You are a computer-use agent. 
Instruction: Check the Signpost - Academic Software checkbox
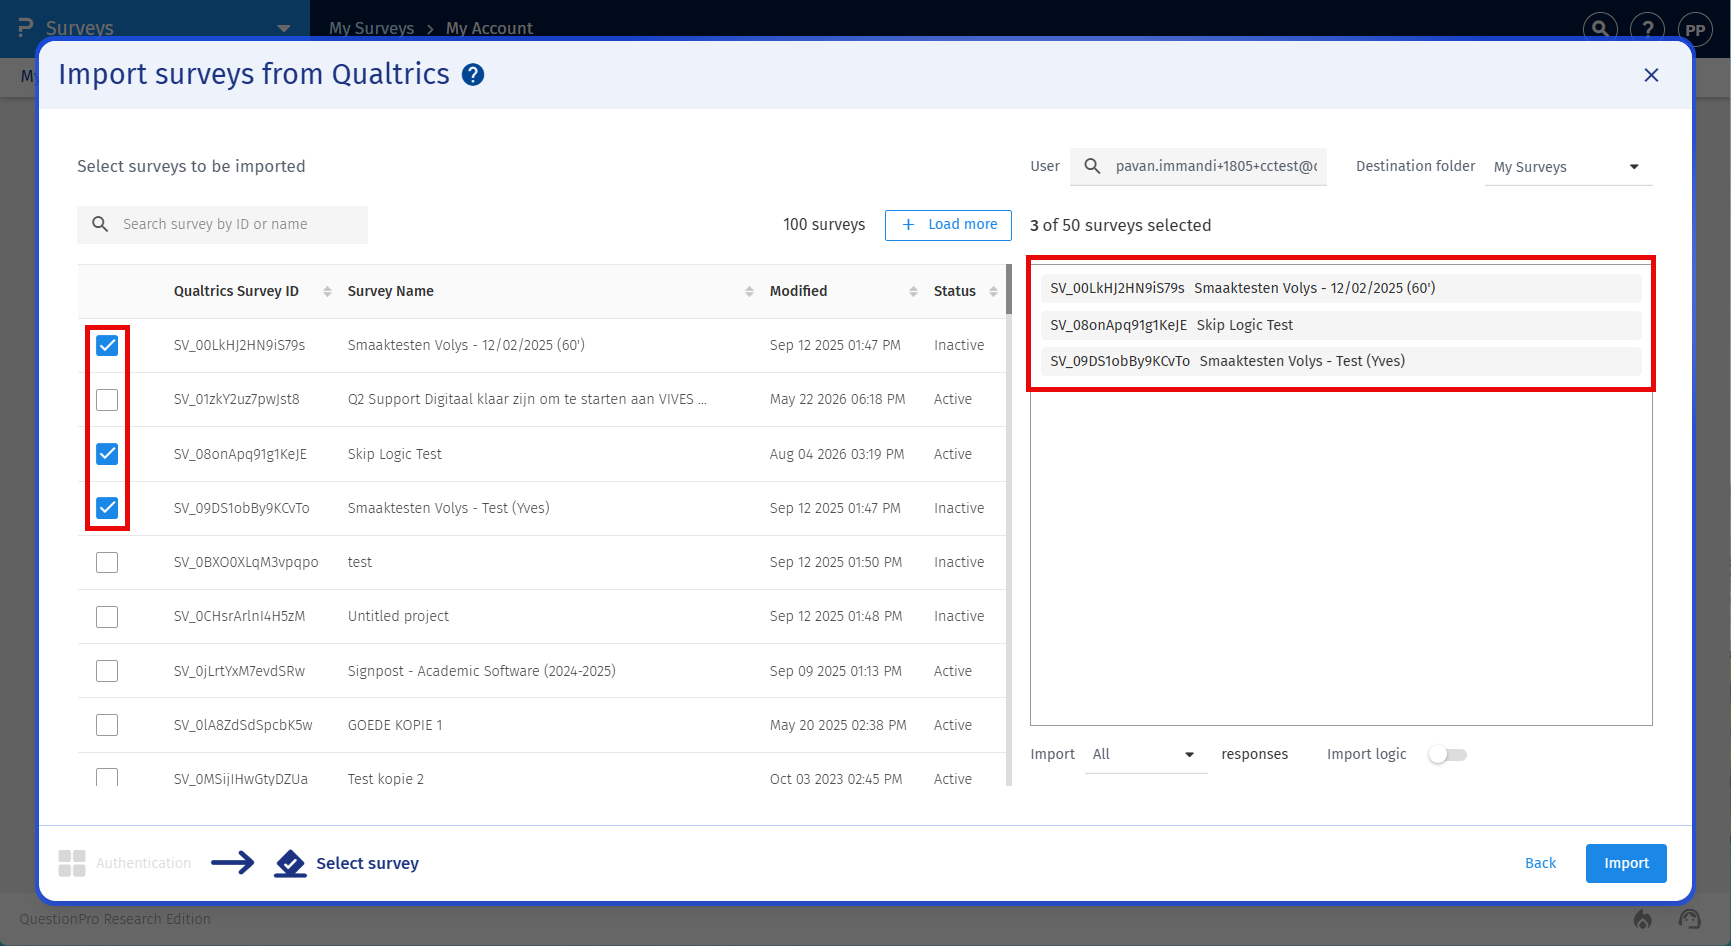pyautogui.click(x=107, y=671)
